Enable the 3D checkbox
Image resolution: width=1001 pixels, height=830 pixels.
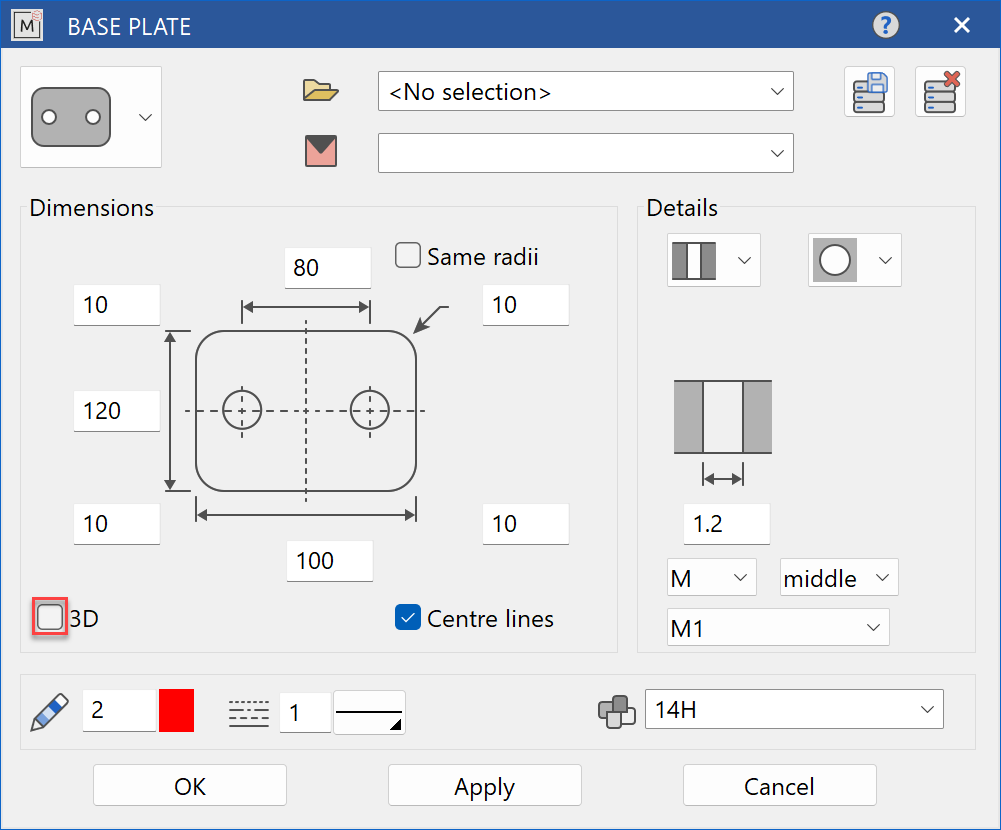(x=50, y=617)
